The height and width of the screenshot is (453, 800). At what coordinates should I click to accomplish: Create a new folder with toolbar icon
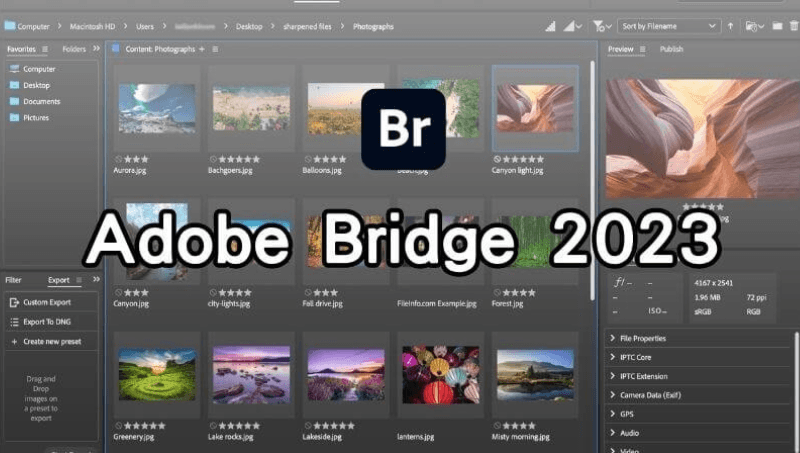777,26
